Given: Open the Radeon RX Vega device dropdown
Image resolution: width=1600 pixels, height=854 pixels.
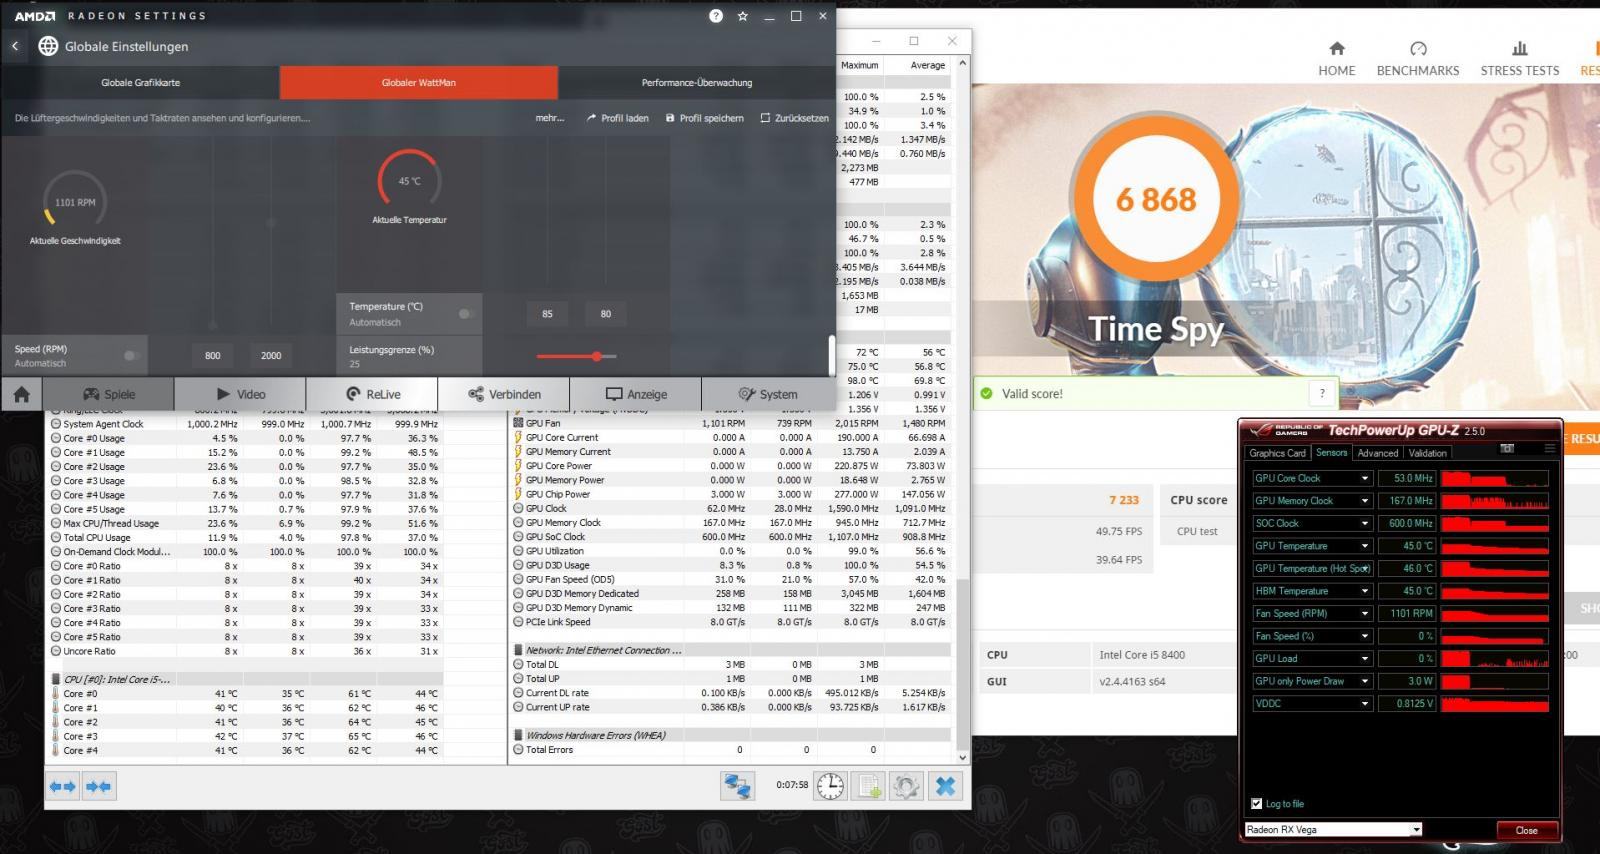Looking at the screenshot, I should [1333, 830].
